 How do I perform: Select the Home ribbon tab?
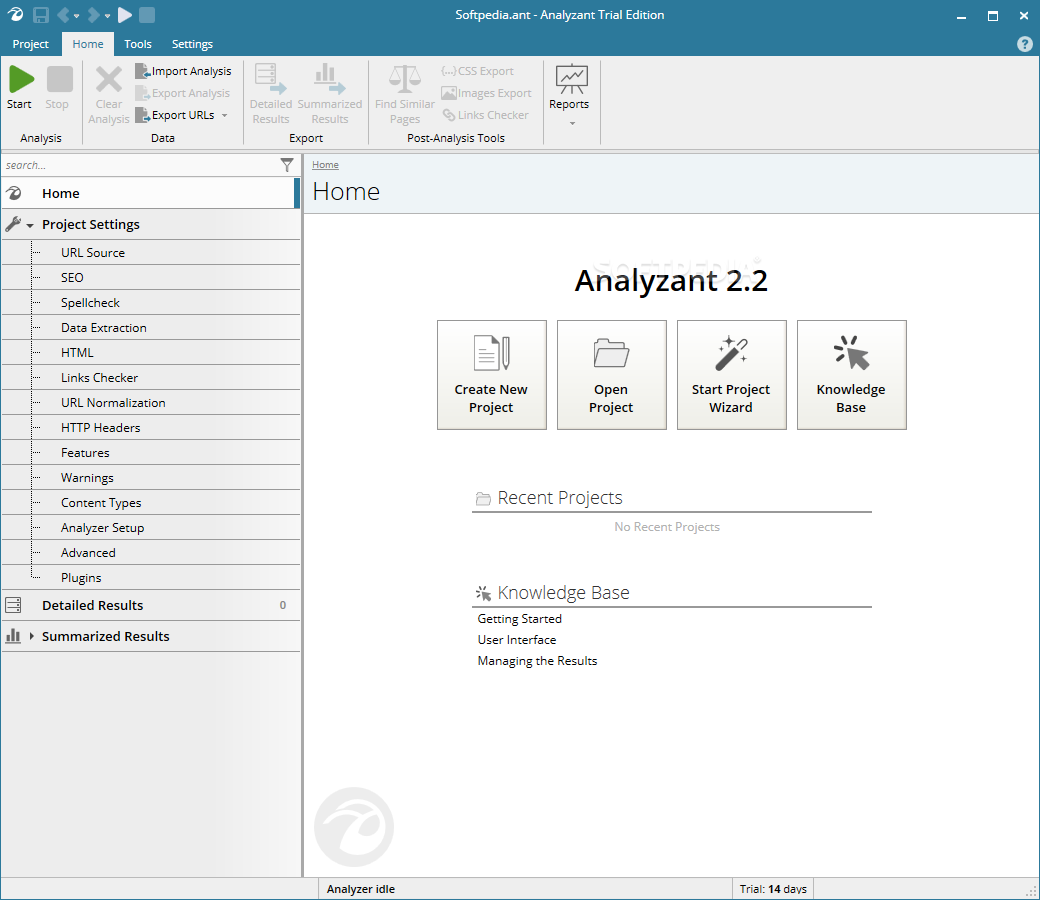click(88, 44)
